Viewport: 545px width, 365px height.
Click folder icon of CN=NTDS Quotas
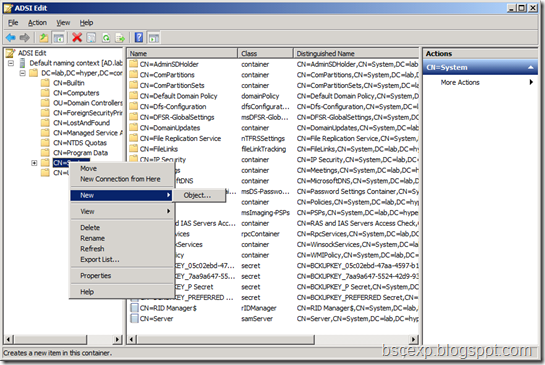(45, 143)
